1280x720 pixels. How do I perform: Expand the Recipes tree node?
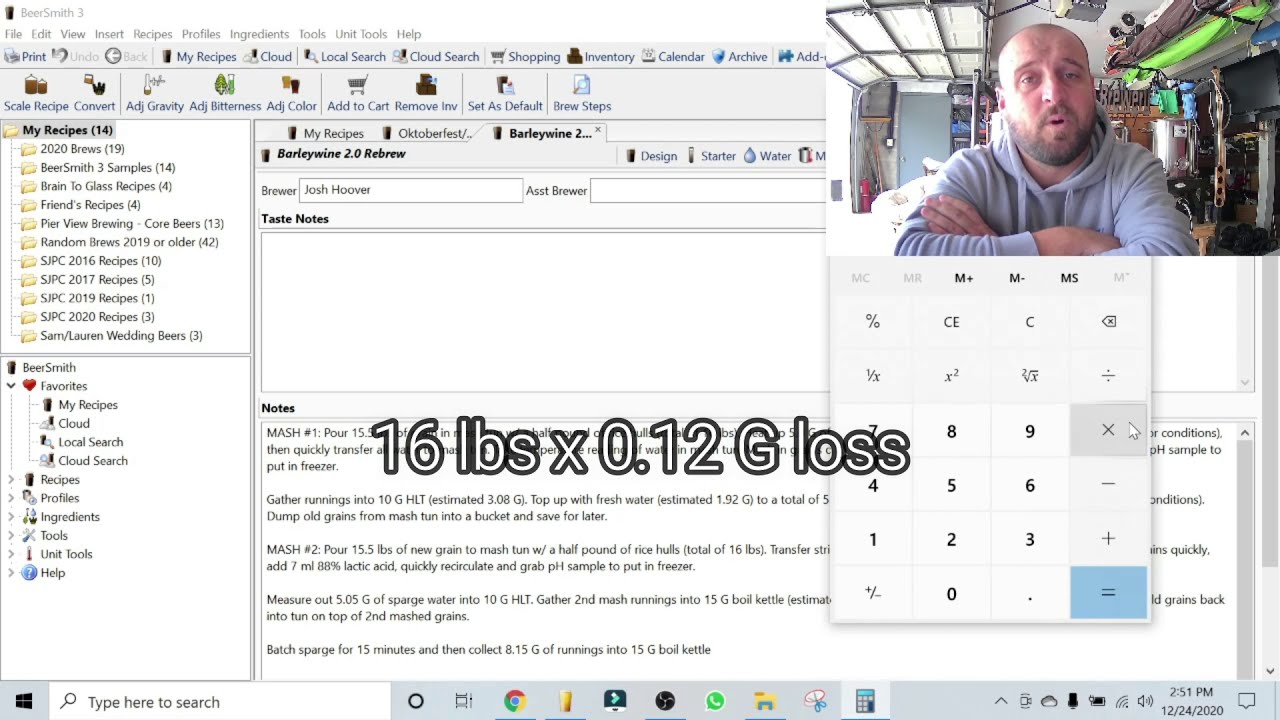11,480
